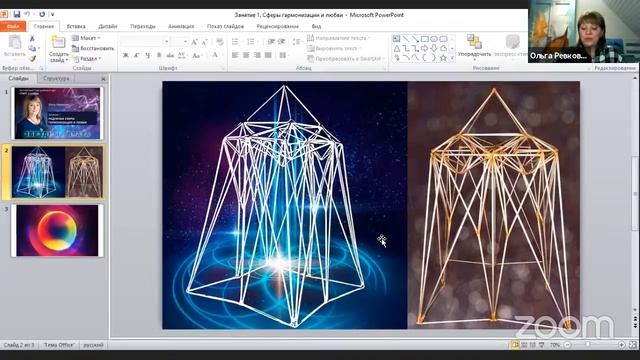
Task: Click the numbered list icon
Action: point(252,42)
